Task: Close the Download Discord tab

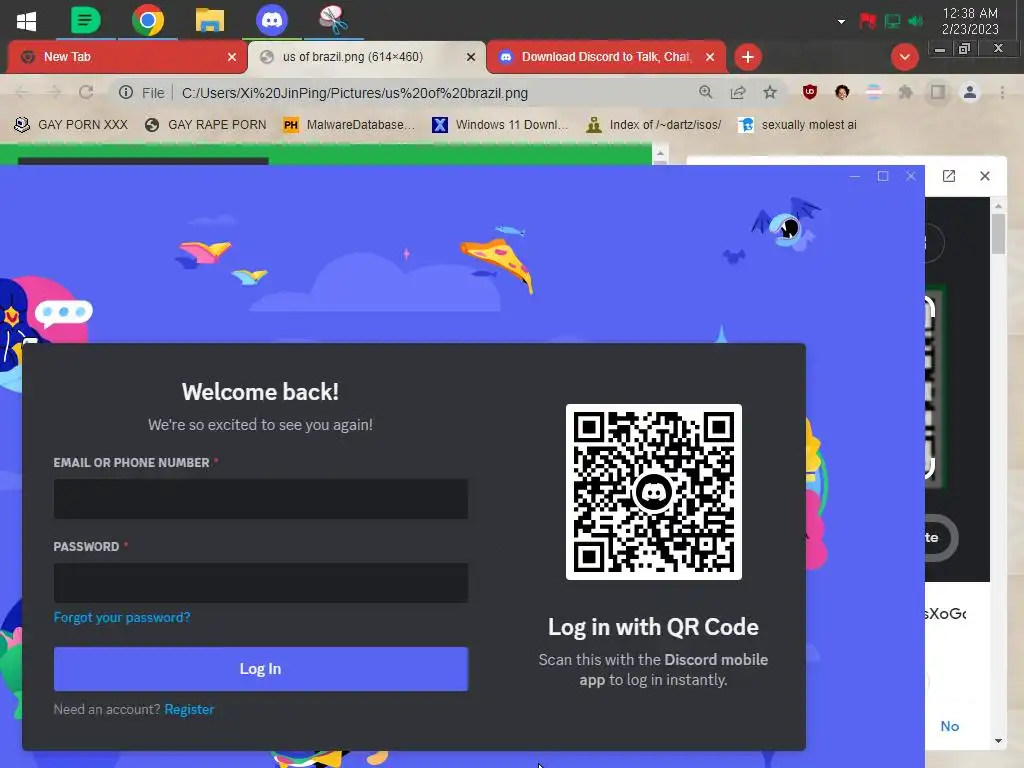Action: tap(710, 57)
